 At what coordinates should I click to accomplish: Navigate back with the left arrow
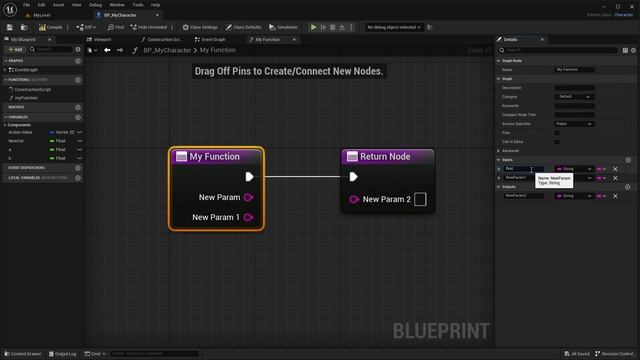pos(107,50)
